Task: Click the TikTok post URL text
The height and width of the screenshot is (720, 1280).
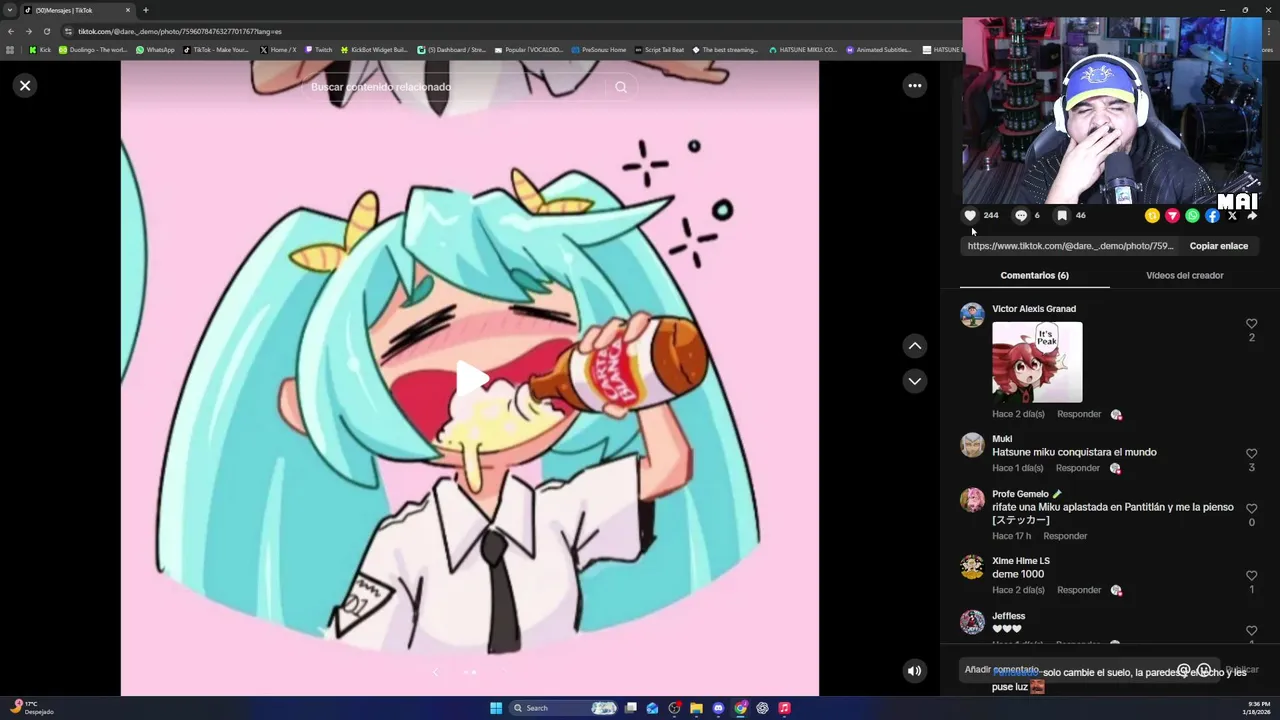Action: pyautogui.click(x=1070, y=246)
